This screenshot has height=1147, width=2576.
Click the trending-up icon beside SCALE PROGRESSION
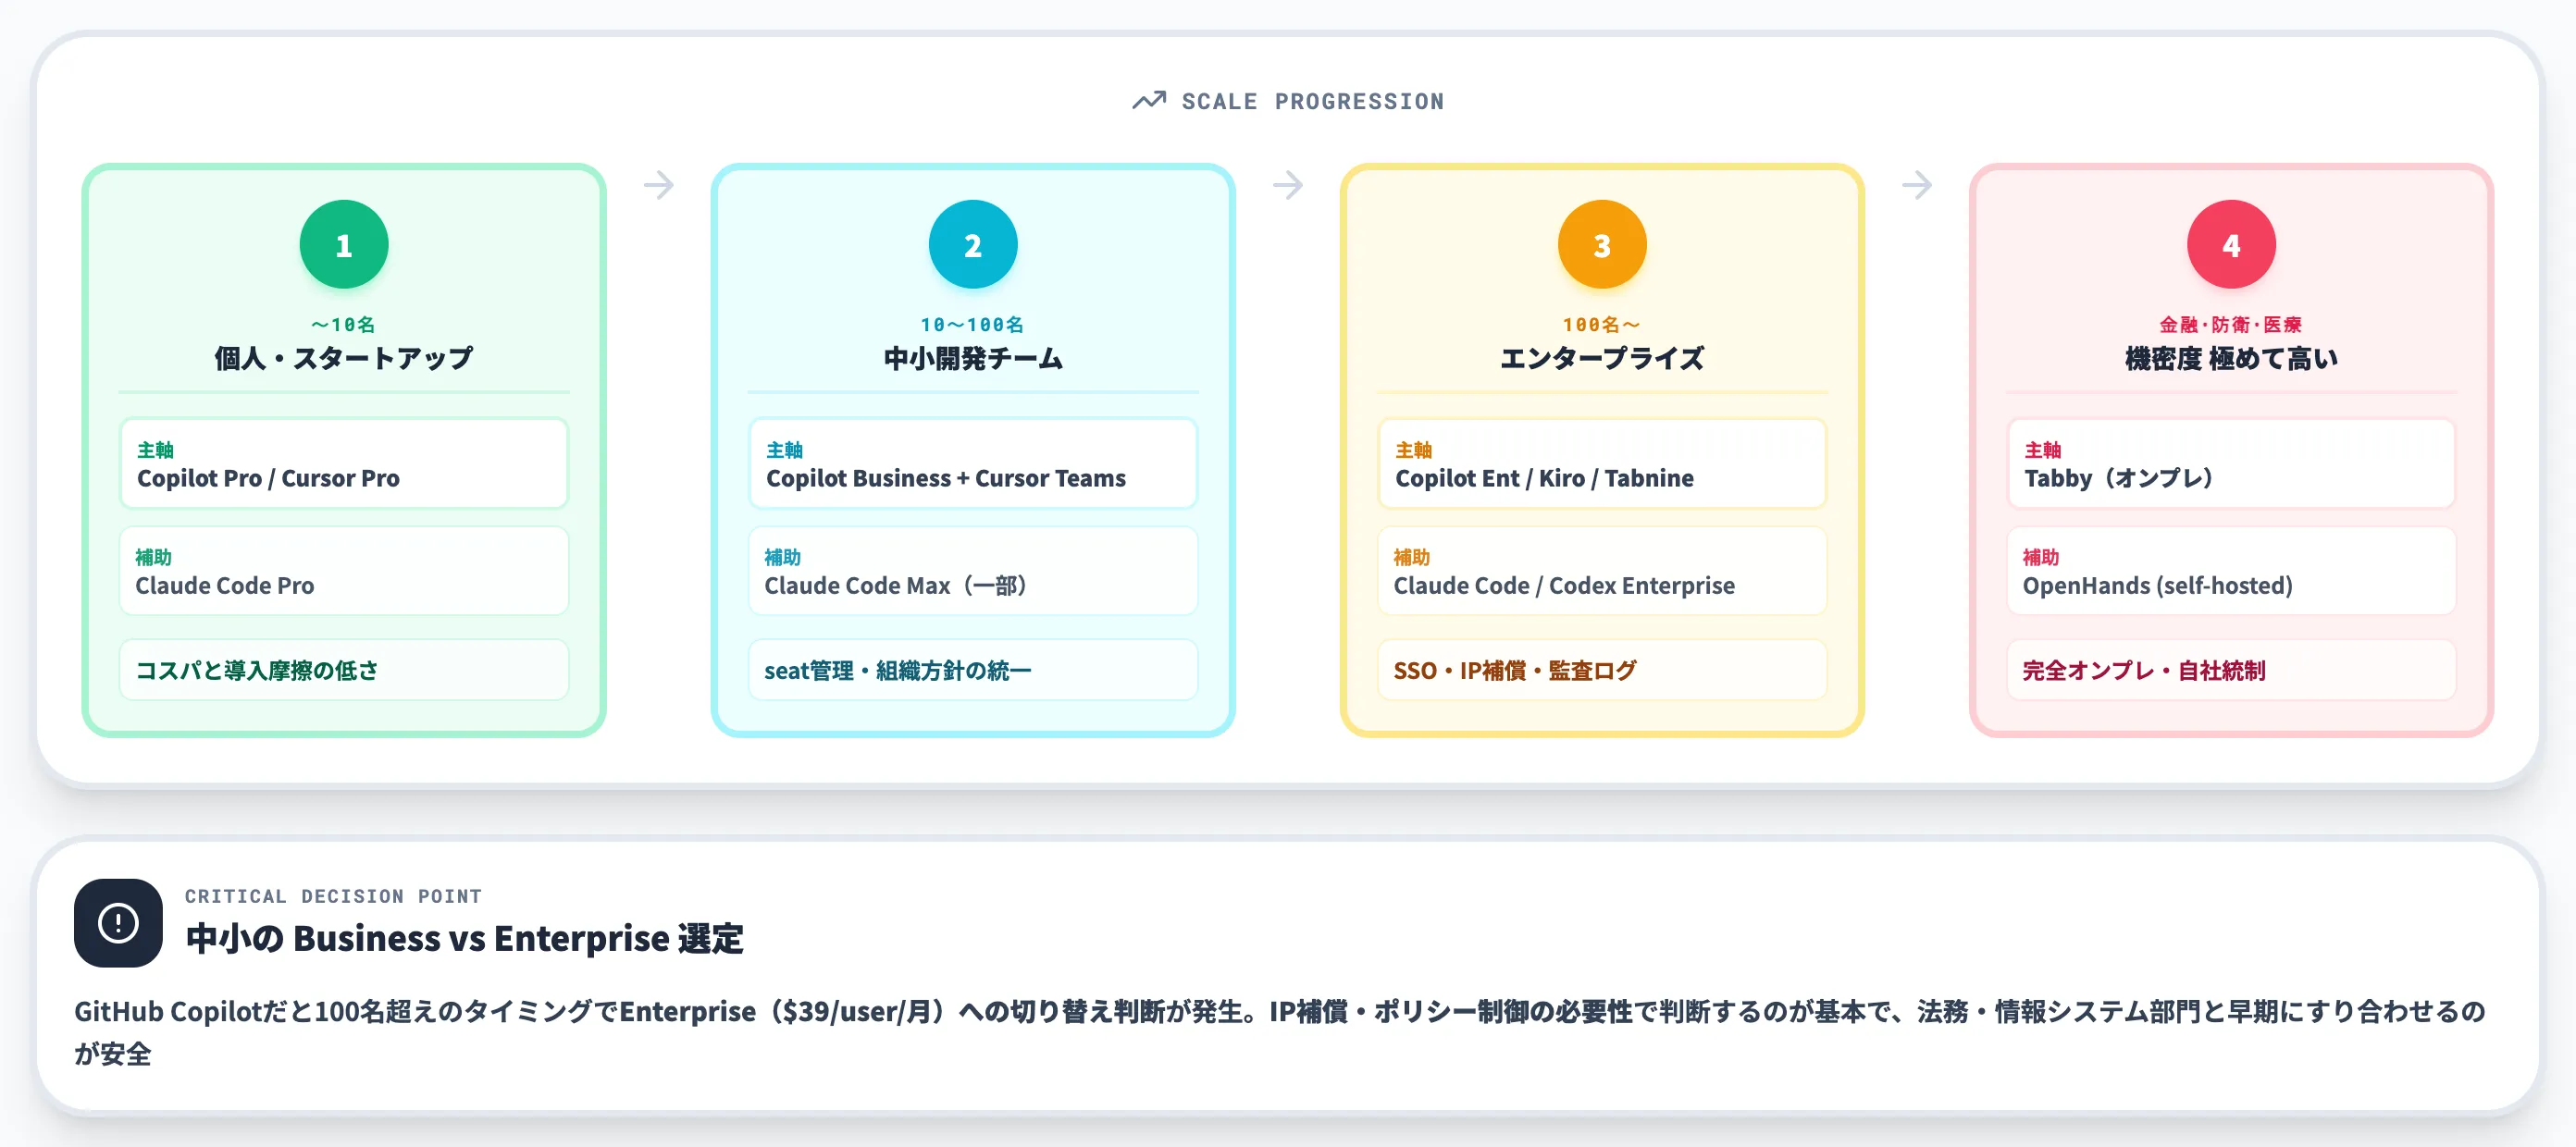coord(1149,100)
